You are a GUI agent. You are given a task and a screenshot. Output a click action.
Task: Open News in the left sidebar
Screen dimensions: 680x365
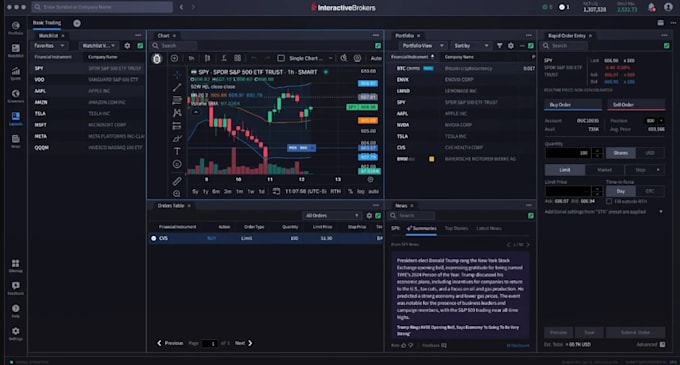[16, 141]
